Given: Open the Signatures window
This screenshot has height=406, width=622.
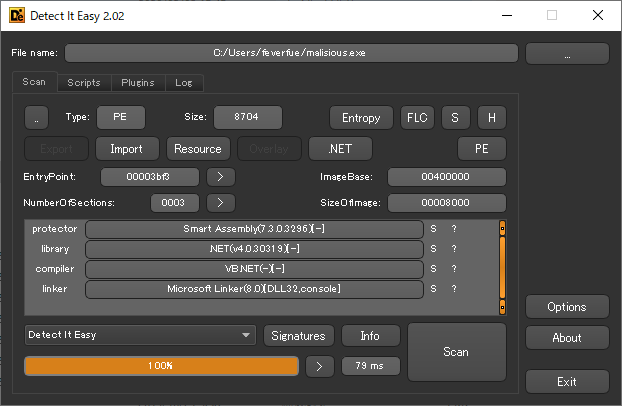Looking at the screenshot, I should (299, 336).
